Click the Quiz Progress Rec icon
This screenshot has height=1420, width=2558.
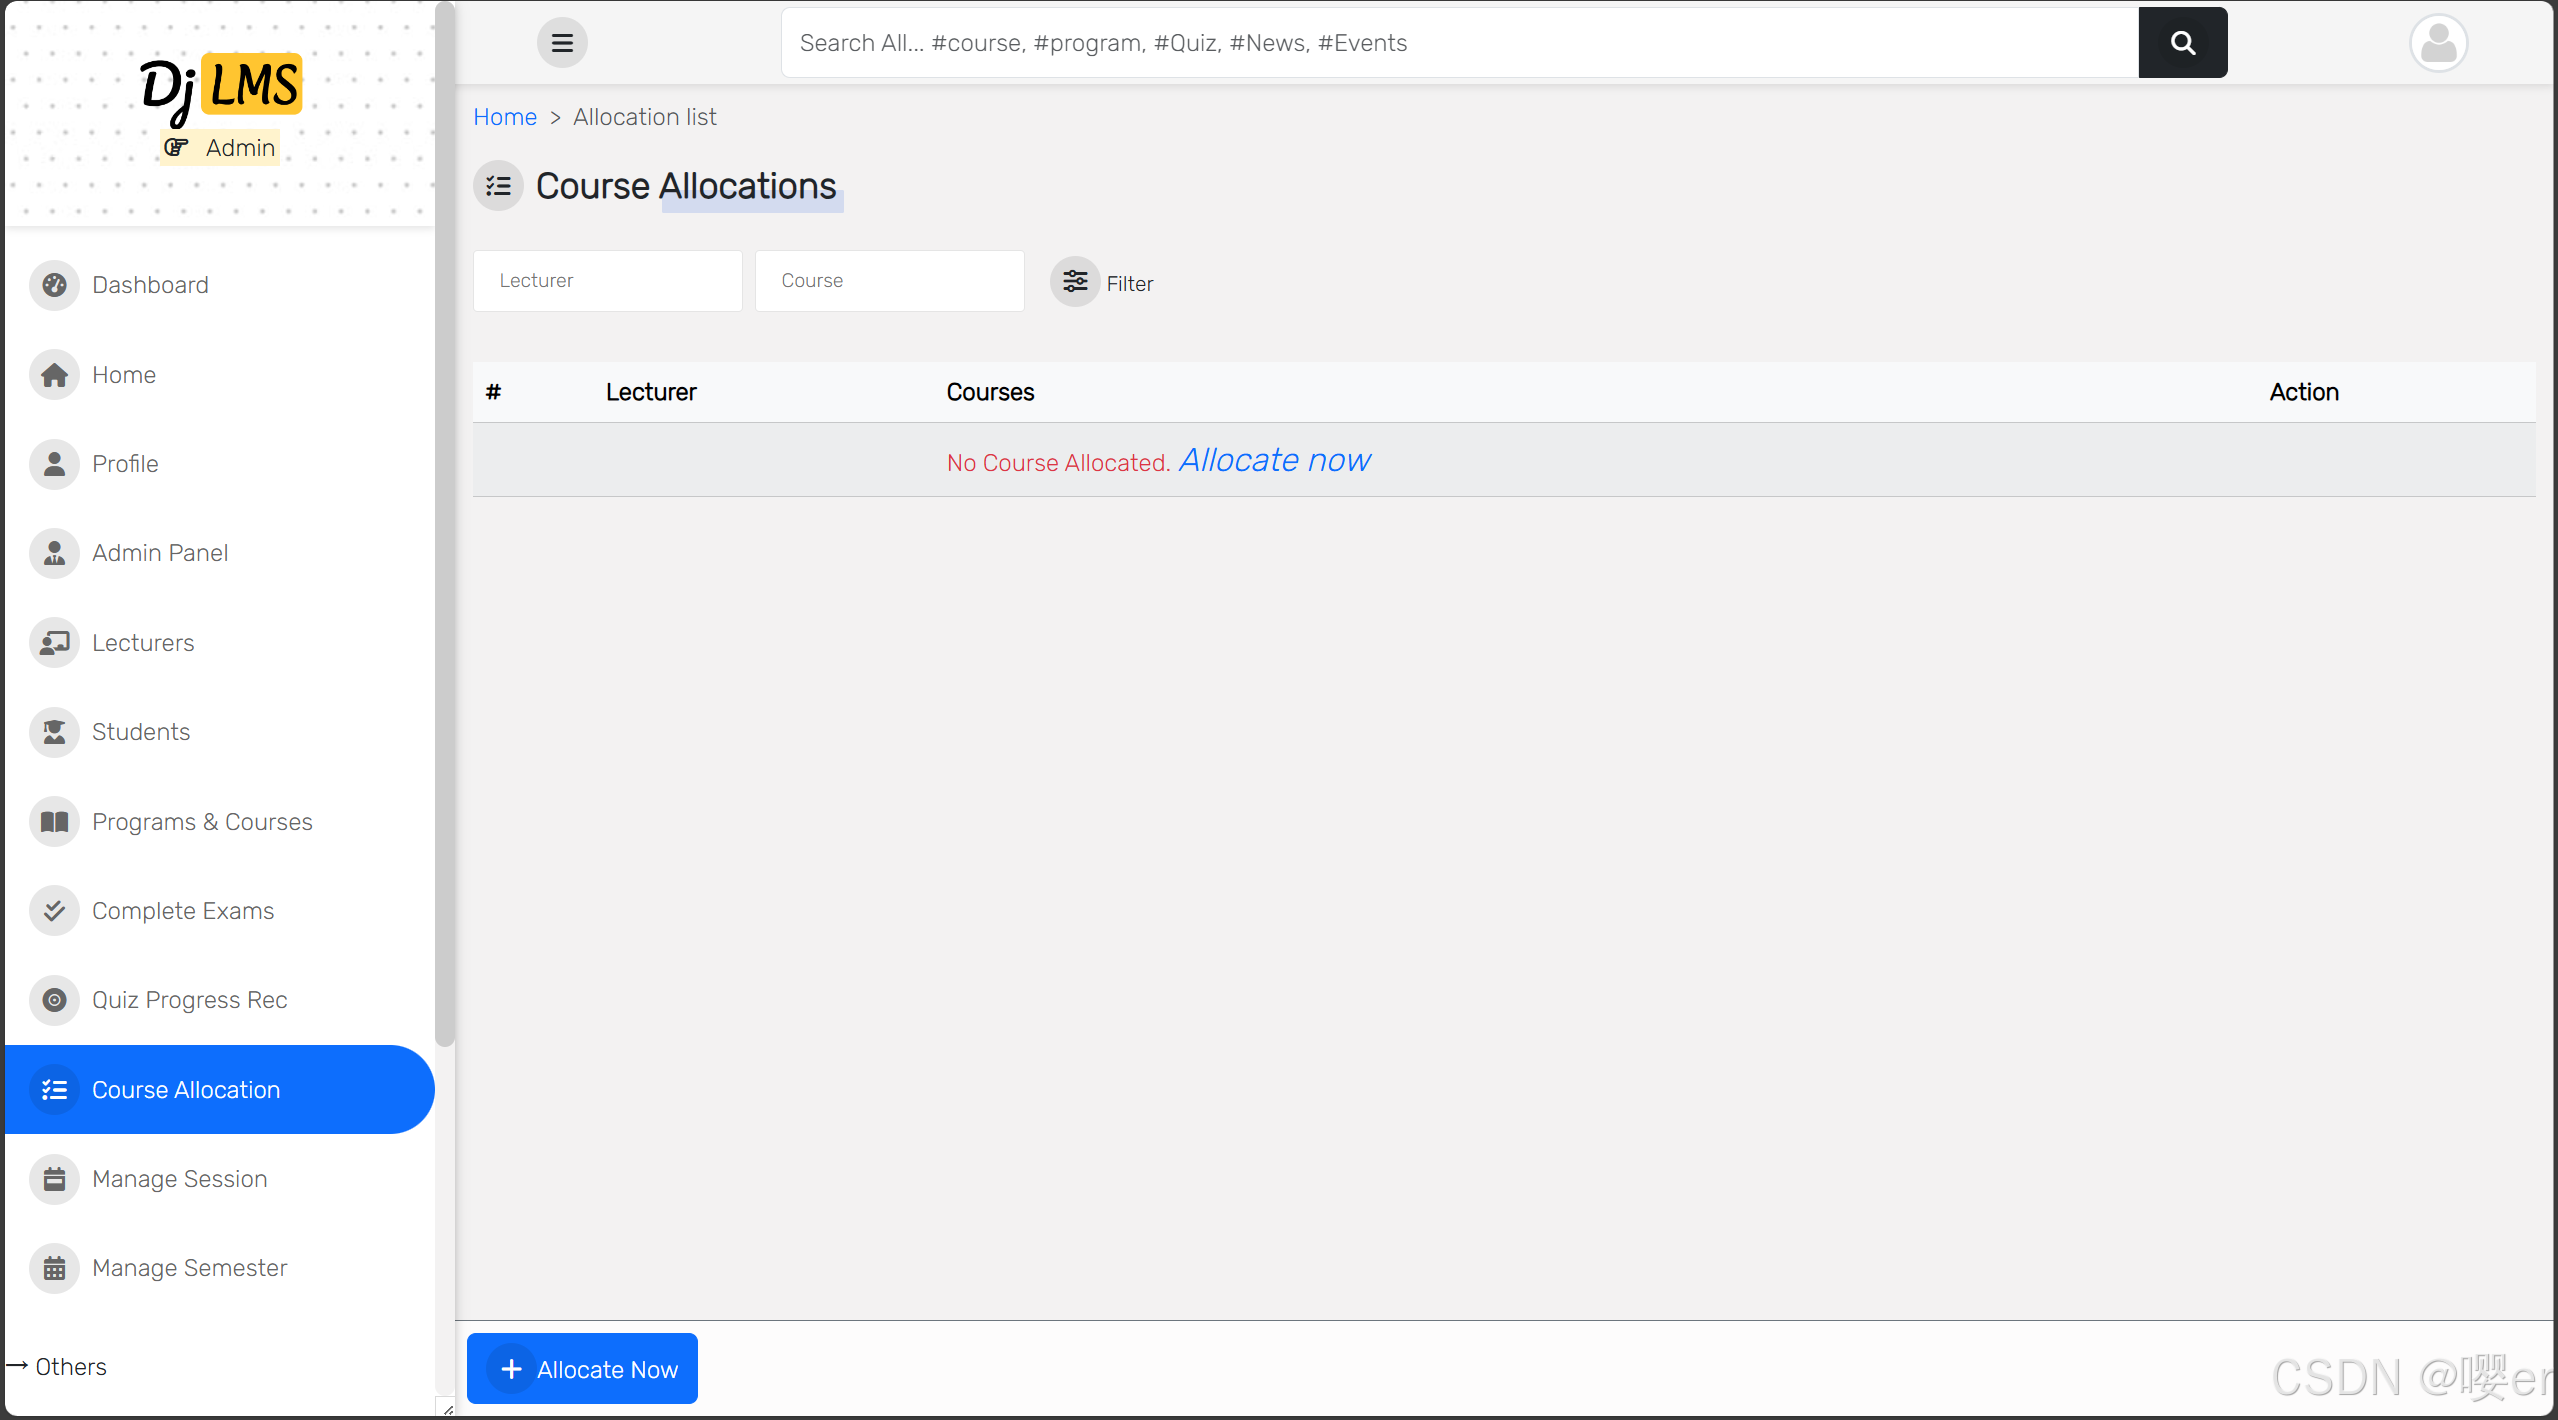pyautogui.click(x=54, y=1000)
